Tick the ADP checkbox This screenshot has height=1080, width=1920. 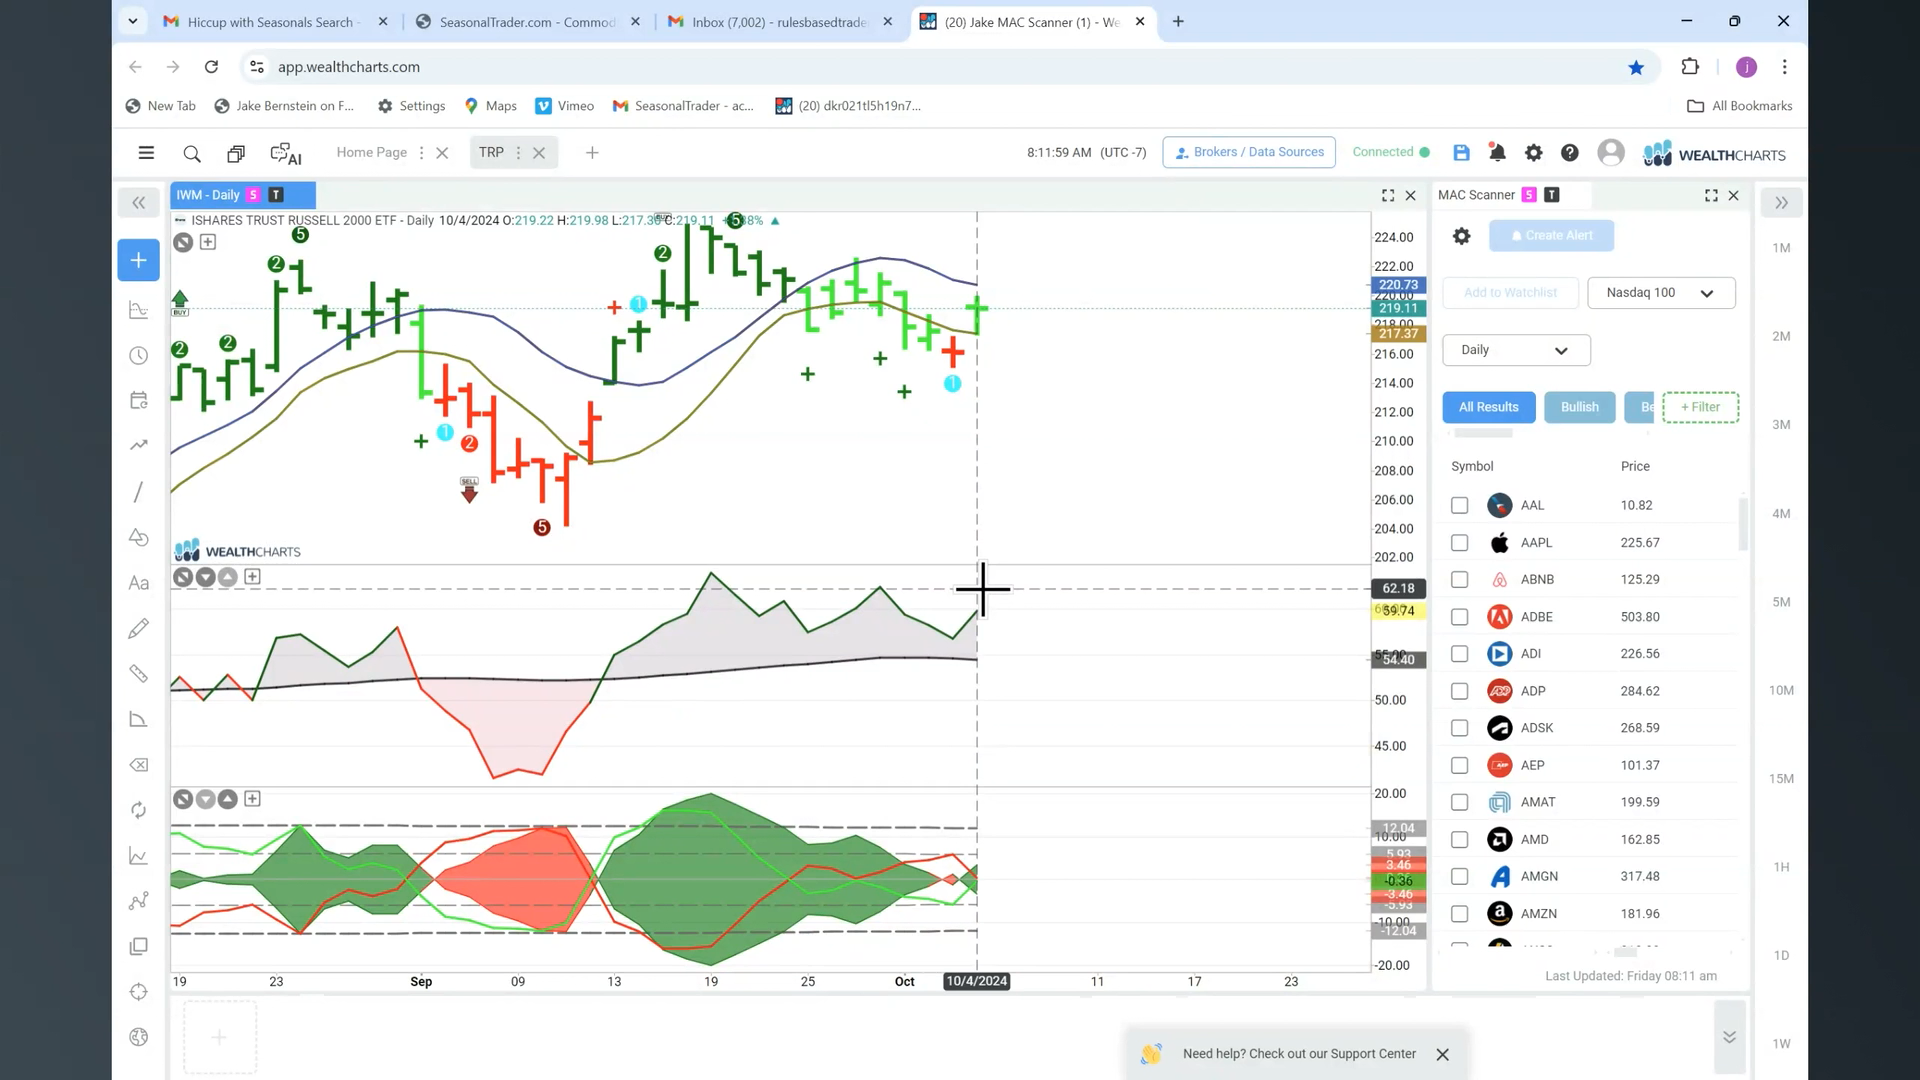click(1460, 691)
